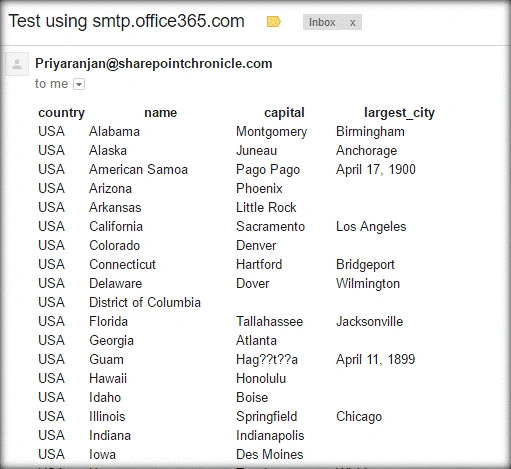
Task: Select the 'Connecticut' cell
Action: coord(122,264)
